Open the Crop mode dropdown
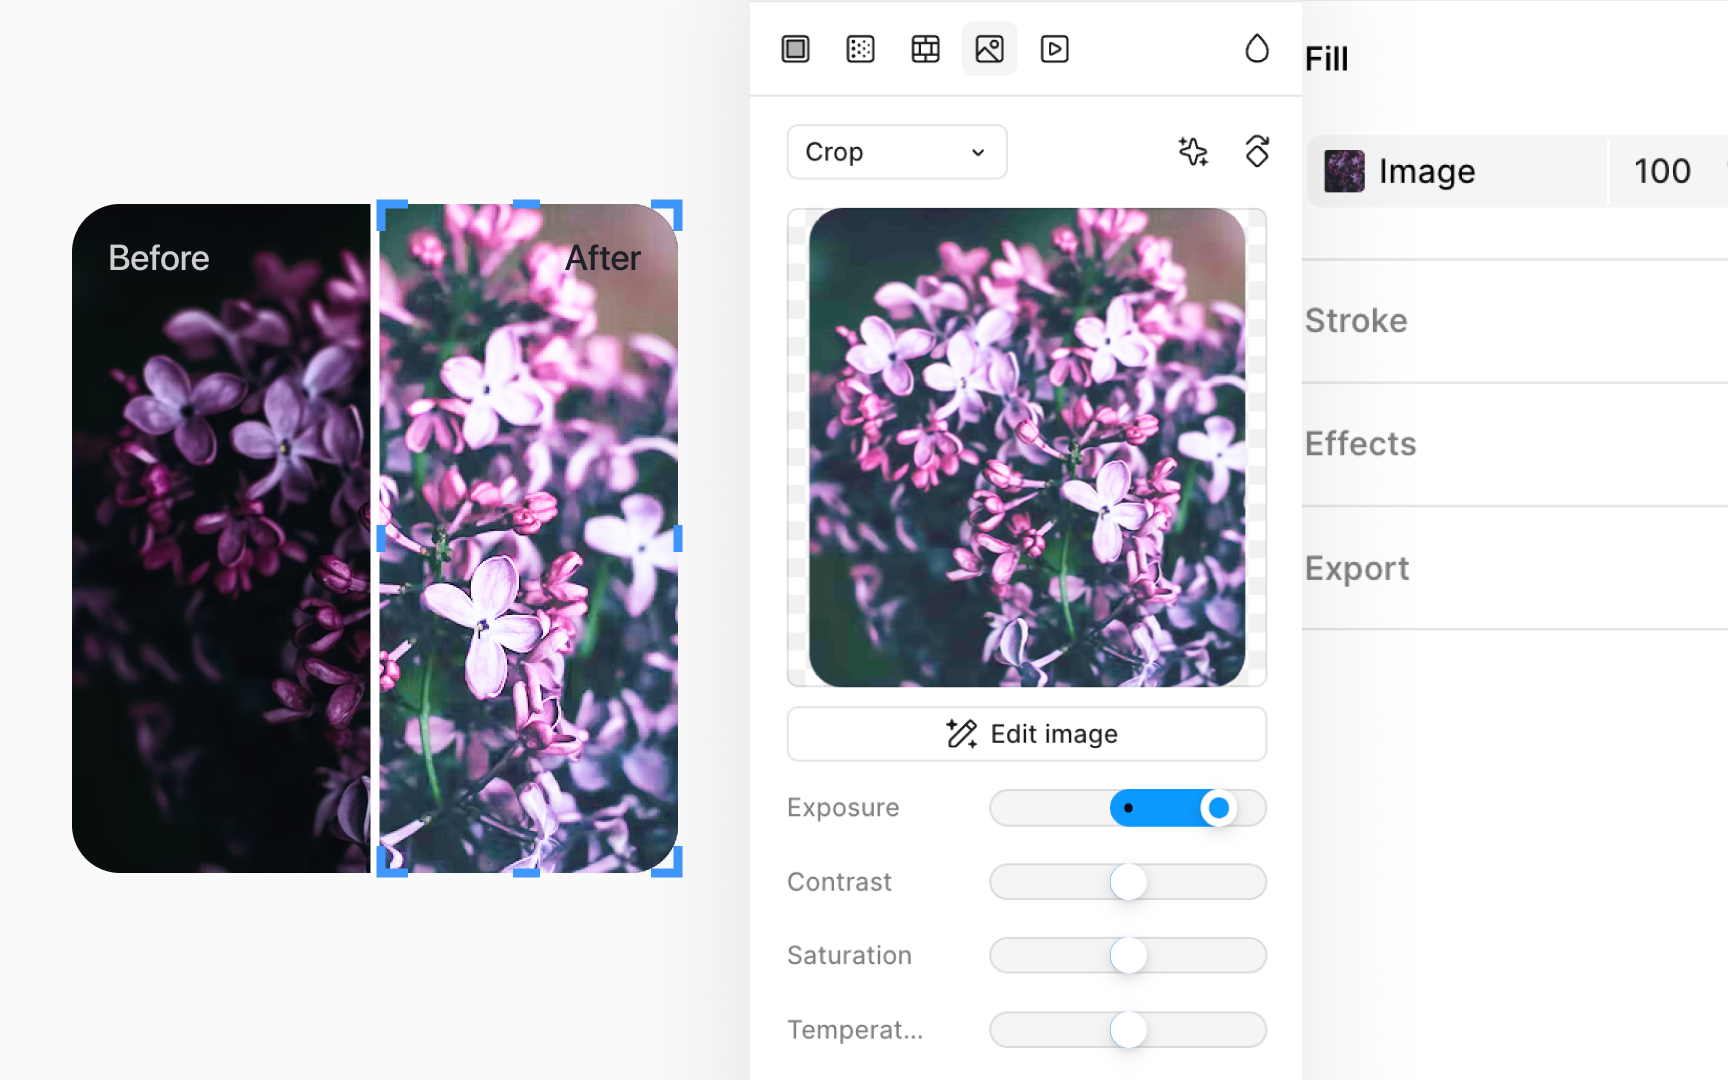The image size is (1728, 1080). click(896, 151)
